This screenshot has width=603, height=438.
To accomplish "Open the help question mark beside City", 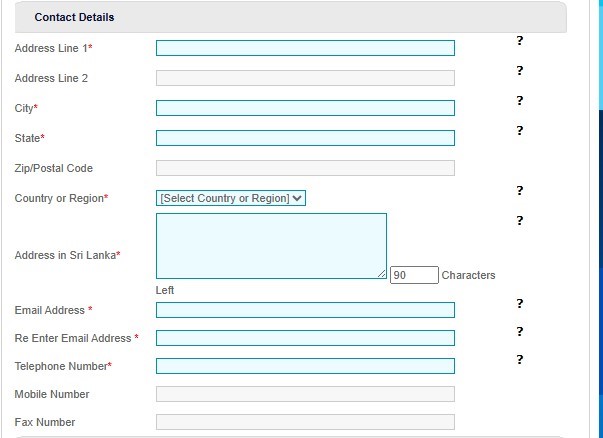I will click(x=520, y=101).
